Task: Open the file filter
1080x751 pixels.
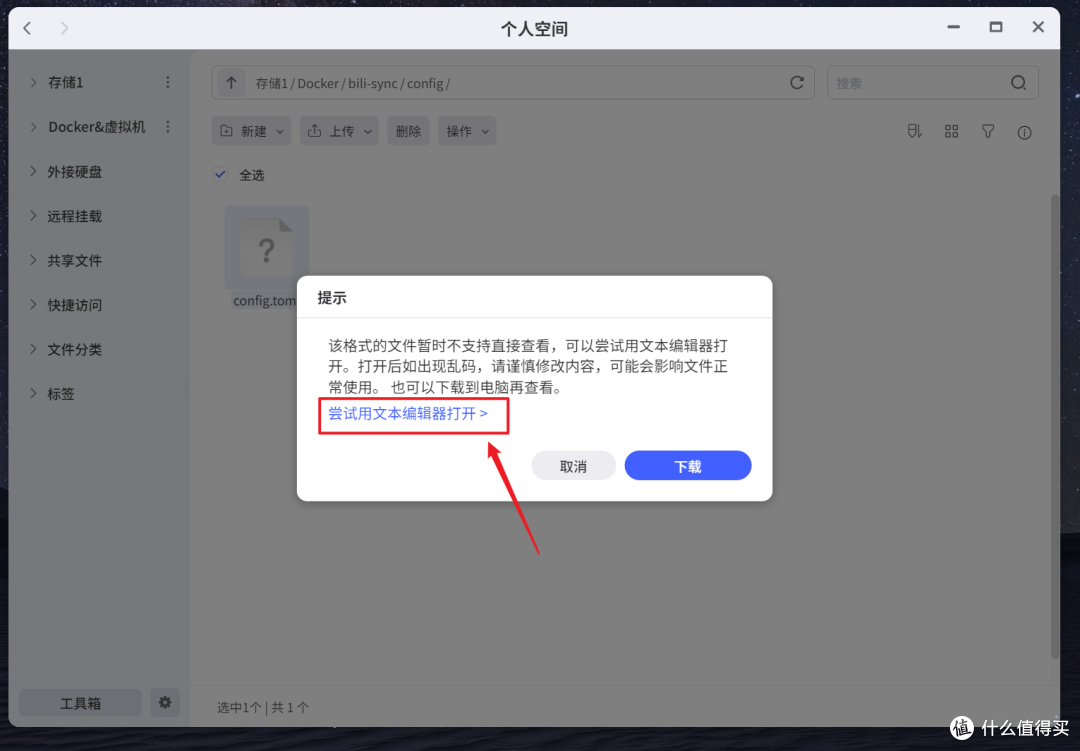Action: [988, 132]
